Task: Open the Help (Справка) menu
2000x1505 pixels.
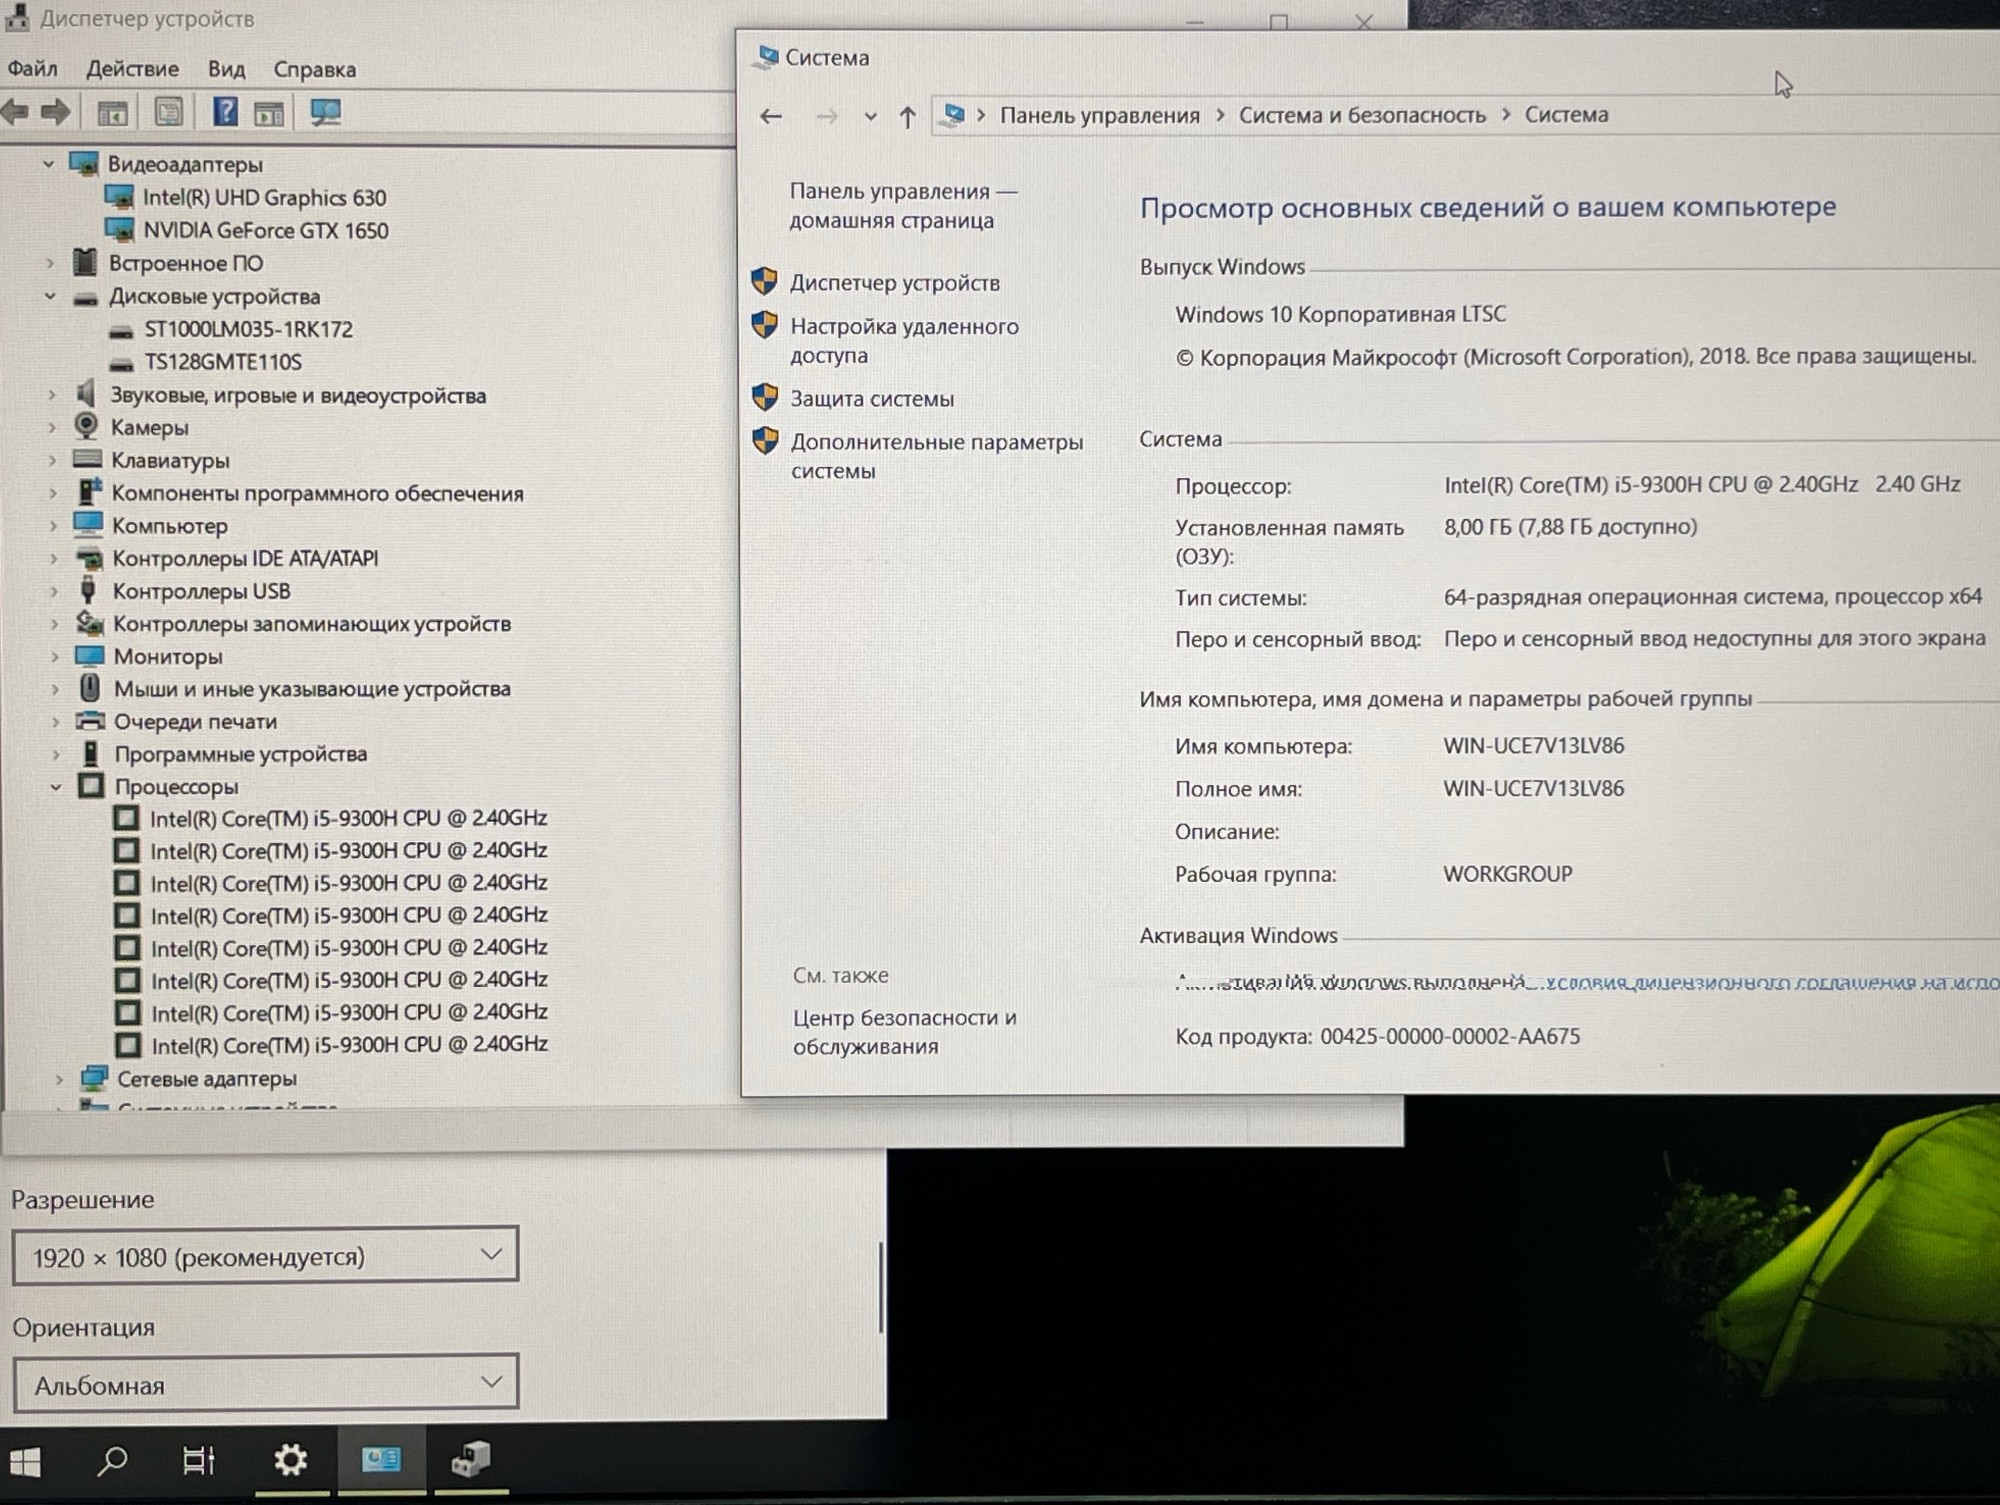Action: click(314, 69)
